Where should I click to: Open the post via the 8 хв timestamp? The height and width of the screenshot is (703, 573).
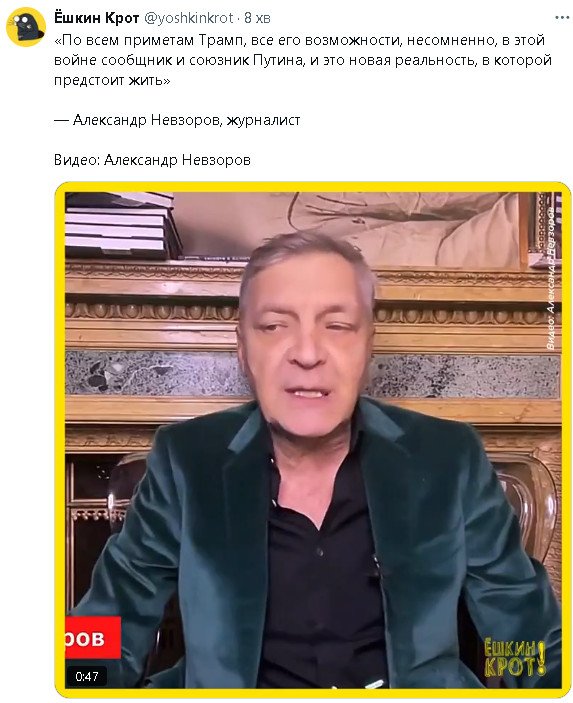click(257, 18)
